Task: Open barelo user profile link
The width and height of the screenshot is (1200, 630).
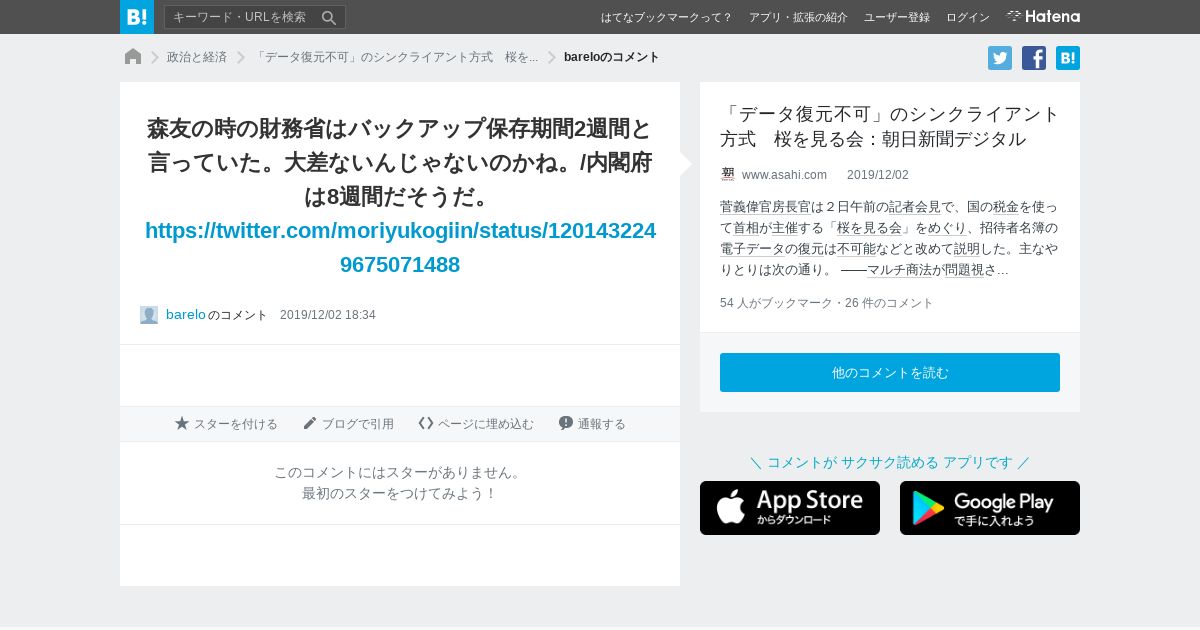Action: click(x=186, y=314)
